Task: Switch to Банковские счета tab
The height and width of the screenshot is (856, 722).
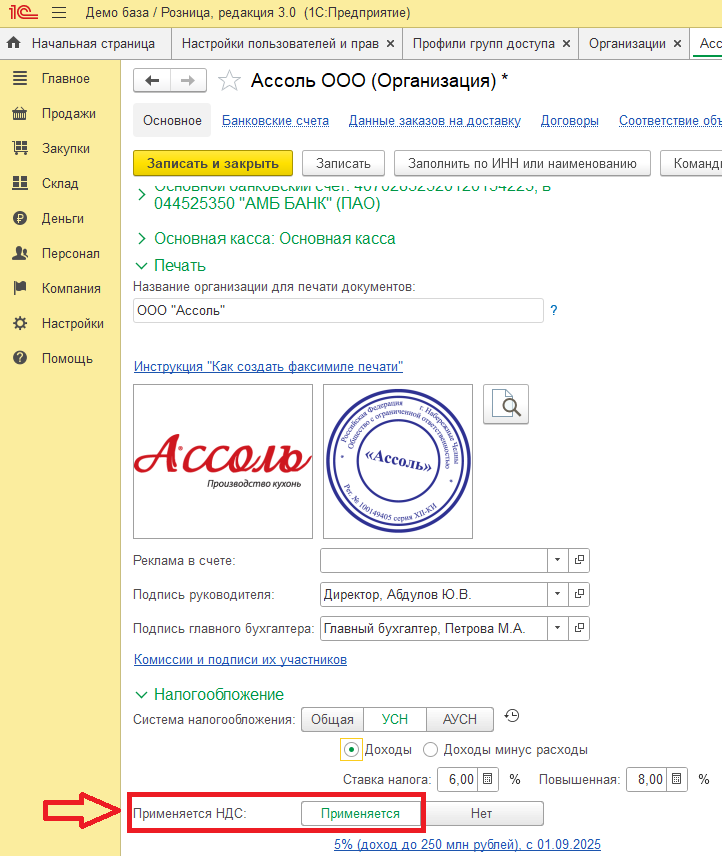Action: click(275, 121)
